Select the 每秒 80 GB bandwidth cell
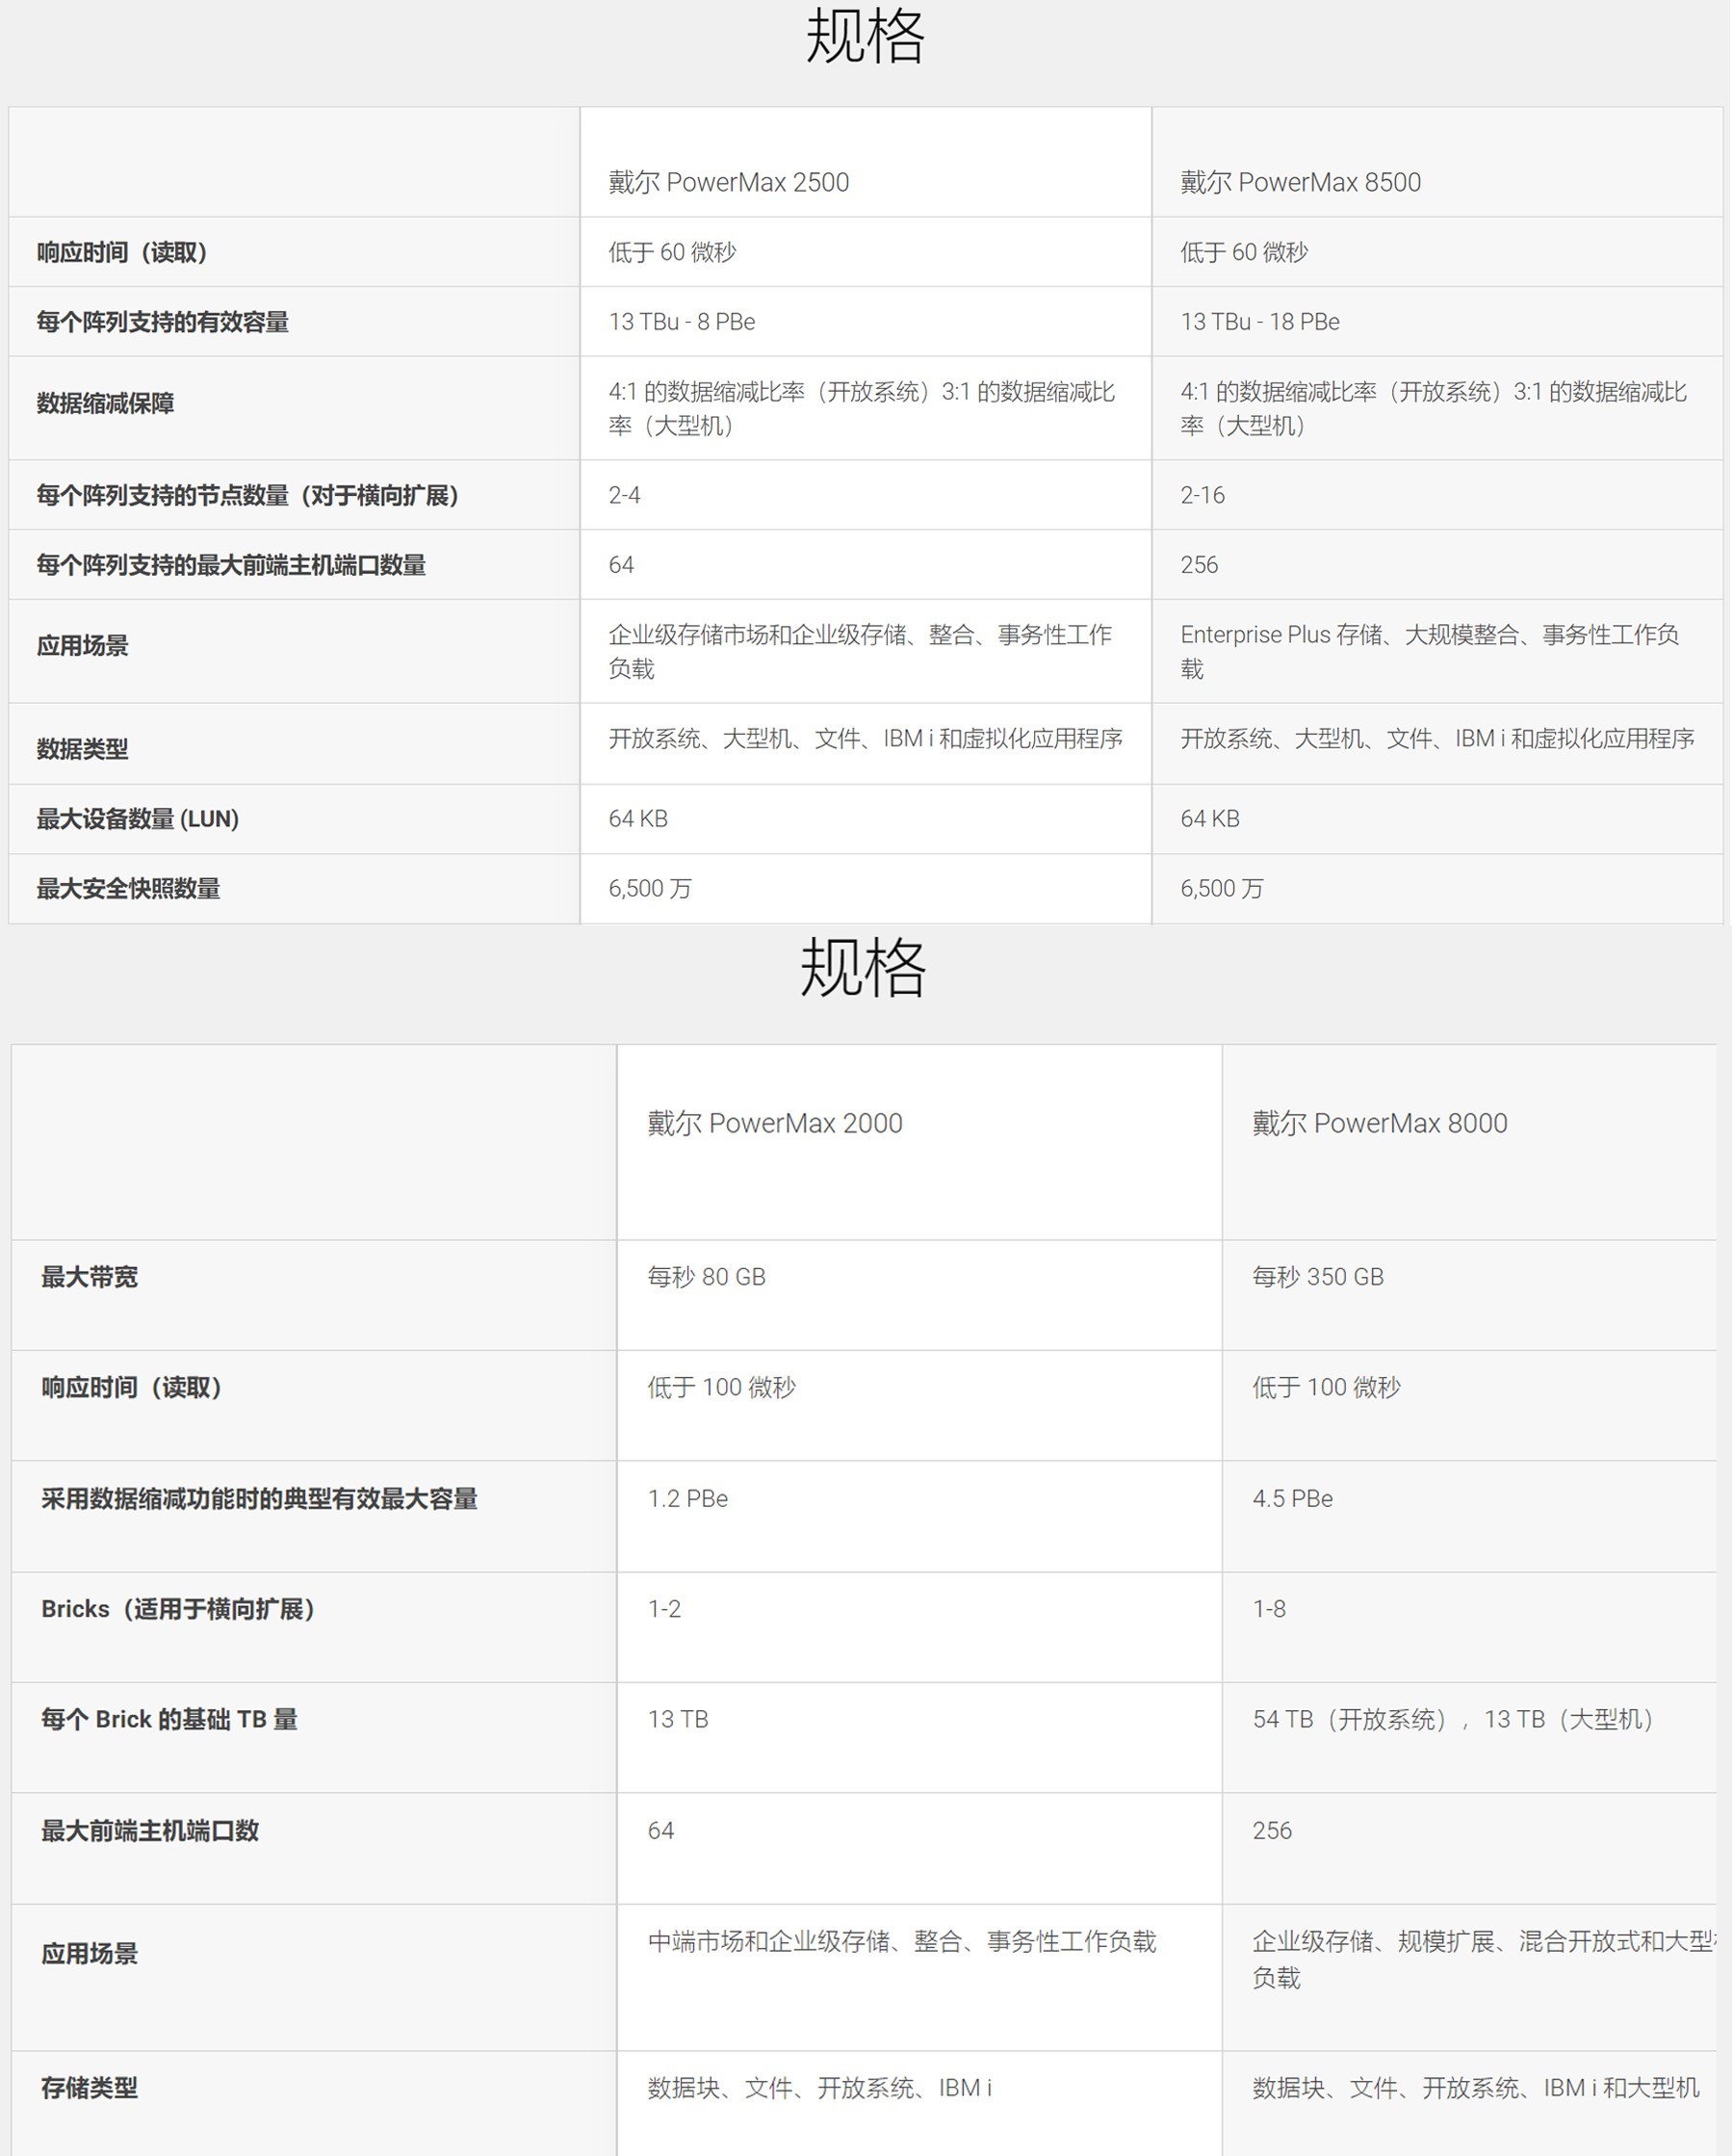This screenshot has height=2156, width=1733. [706, 1277]
